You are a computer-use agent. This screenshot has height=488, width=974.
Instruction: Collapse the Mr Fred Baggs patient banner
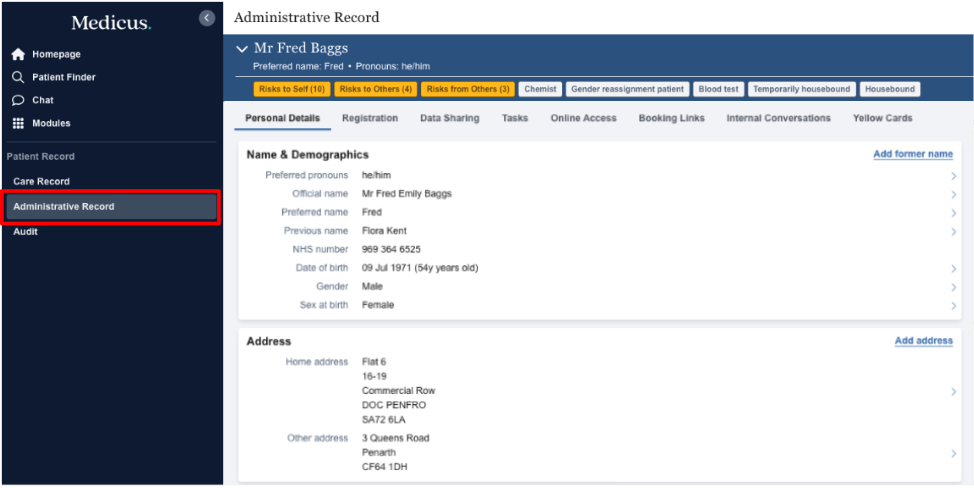241,49
